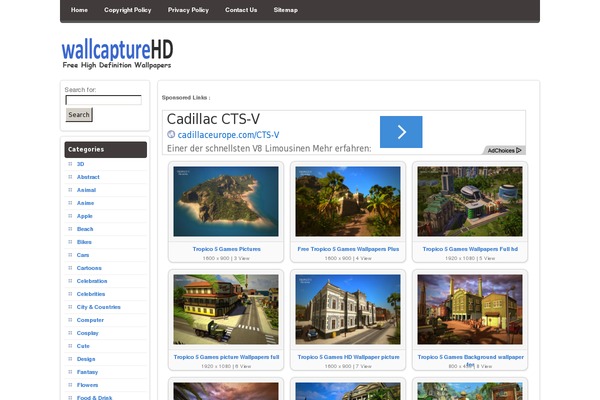600x400 pixels.
Task: Click Tropico 5 Games Pictures title
Action: coord(227,249)
